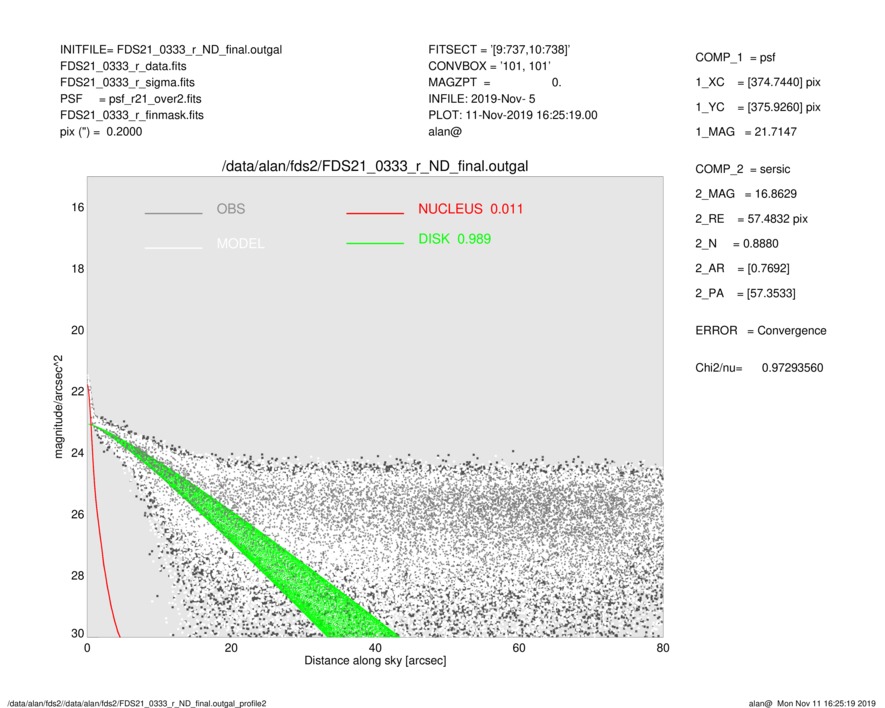This screenshot has width=885, height=708.
Task: Click the gray OBS legend line
Action: click(173, 213)
